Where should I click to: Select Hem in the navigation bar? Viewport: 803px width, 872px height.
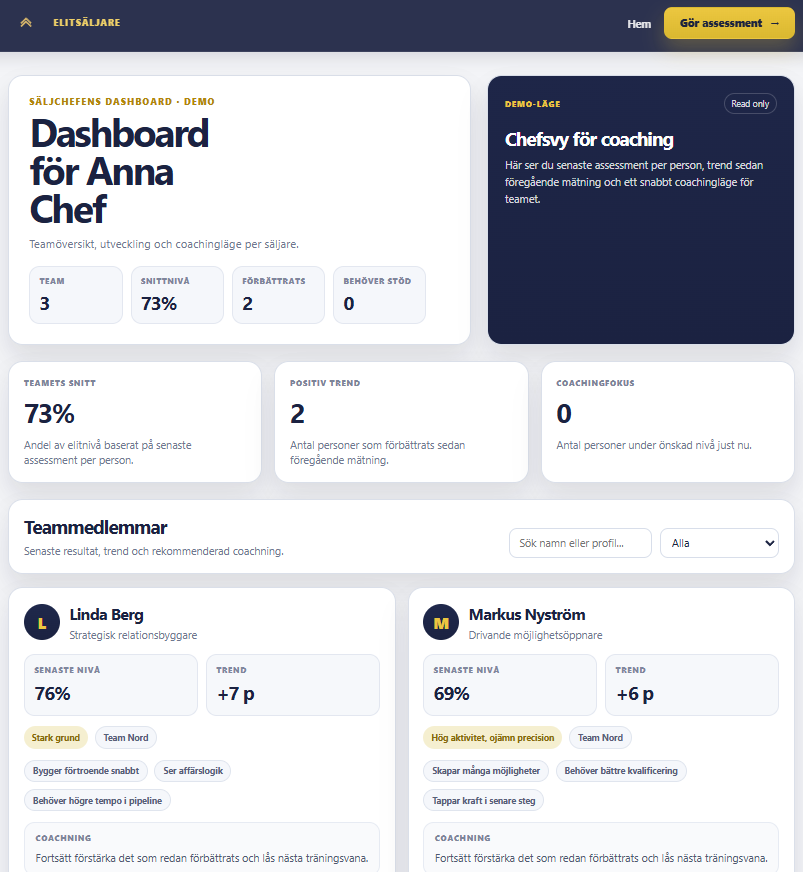(x=639, y=23)
